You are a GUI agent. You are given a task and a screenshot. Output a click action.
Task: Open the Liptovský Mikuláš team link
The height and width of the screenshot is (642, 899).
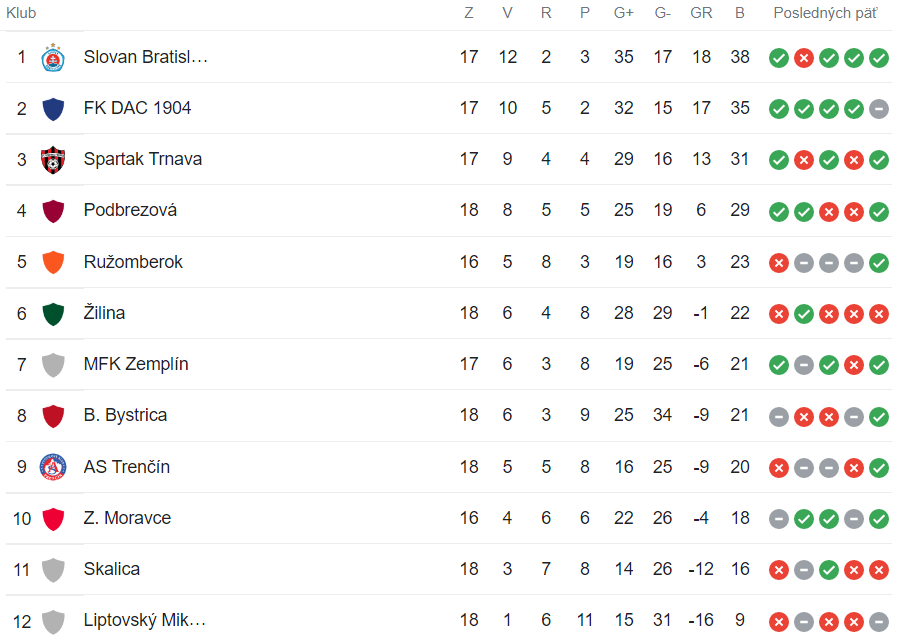145,620
